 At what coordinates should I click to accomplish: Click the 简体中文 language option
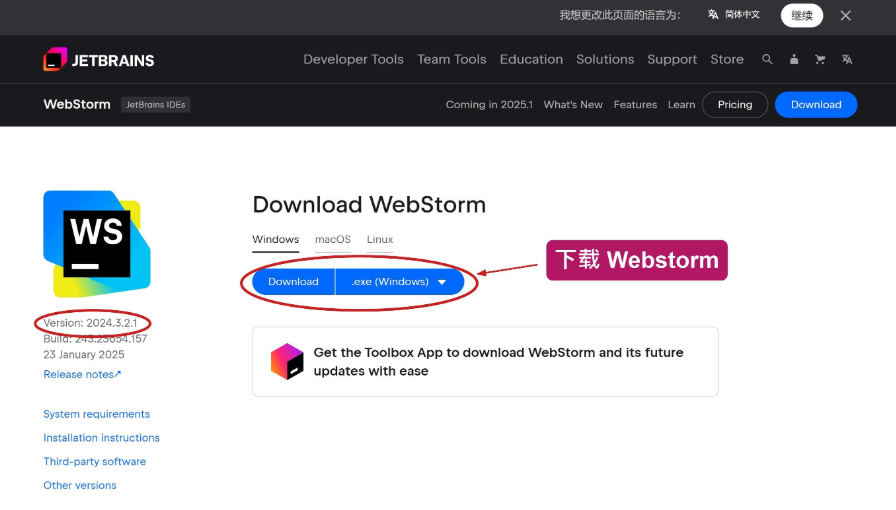click(x=734, y=15)
